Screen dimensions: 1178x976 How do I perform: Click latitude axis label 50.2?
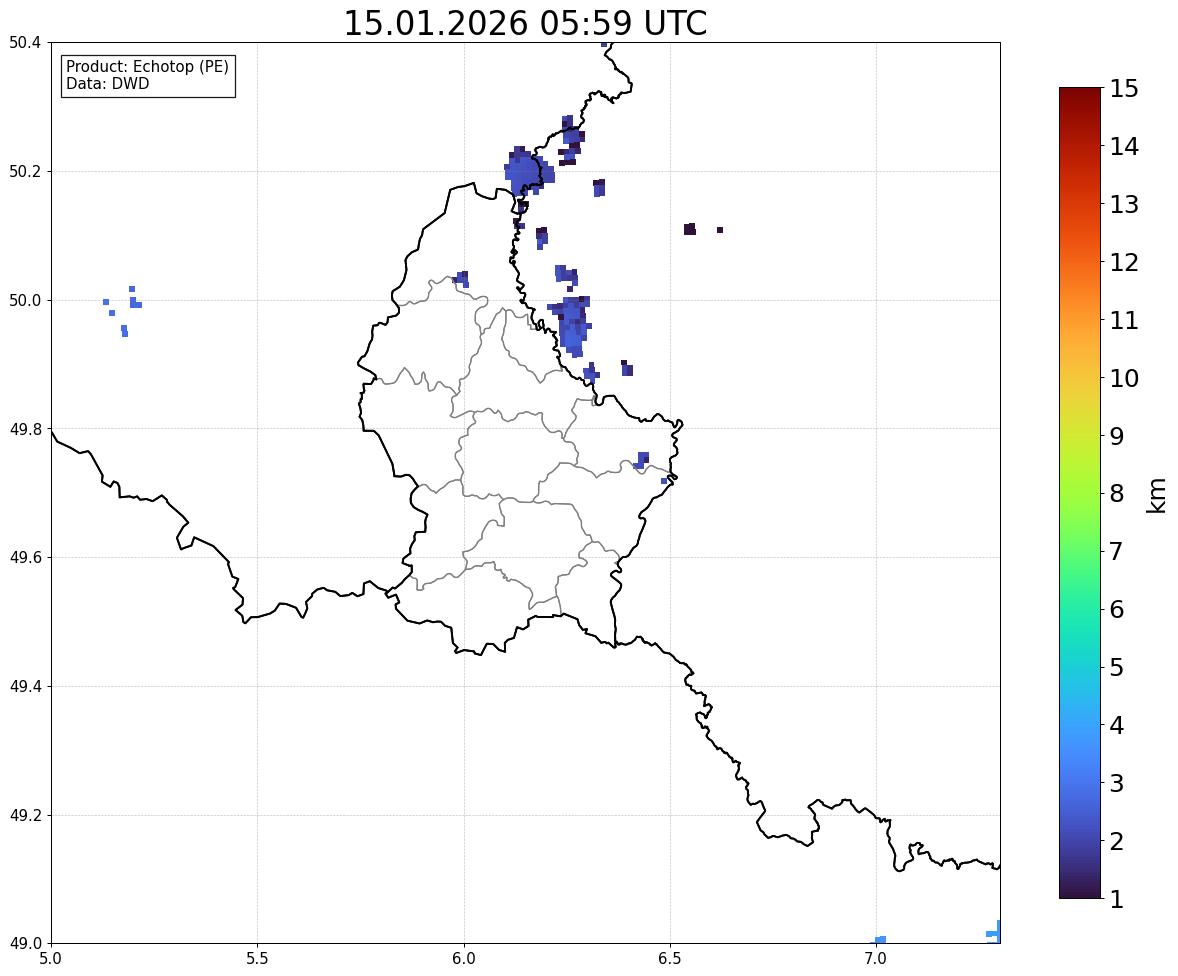25,171
